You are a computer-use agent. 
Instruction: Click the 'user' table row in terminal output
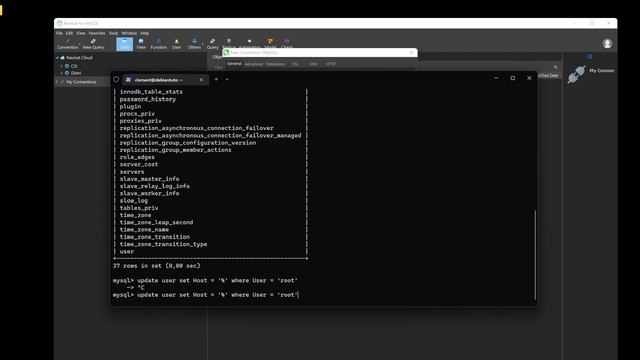click(x=127, y=251)
